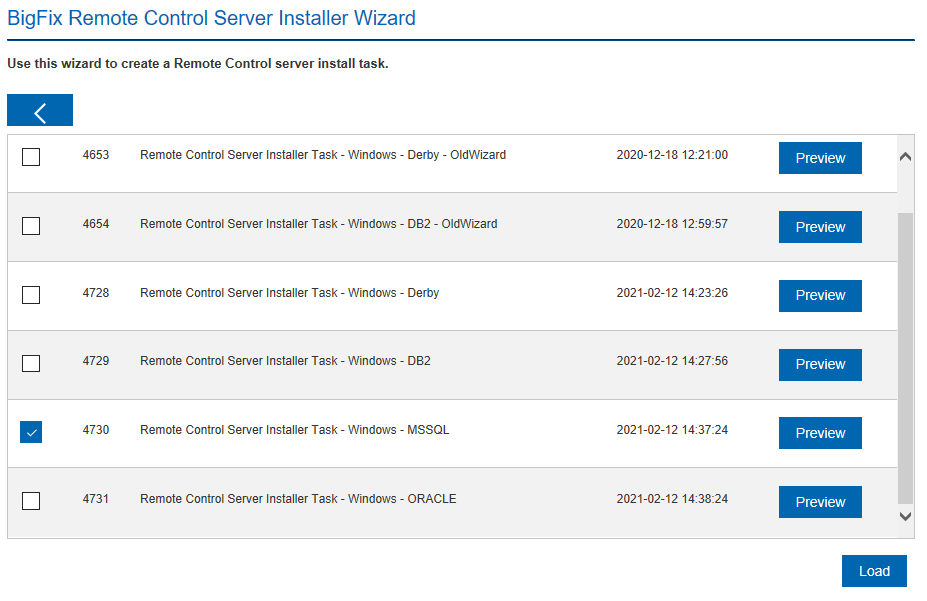Click 'Remote Control Server Installer Task - Windows - Derby - OldWizard'

click(323, 155)
